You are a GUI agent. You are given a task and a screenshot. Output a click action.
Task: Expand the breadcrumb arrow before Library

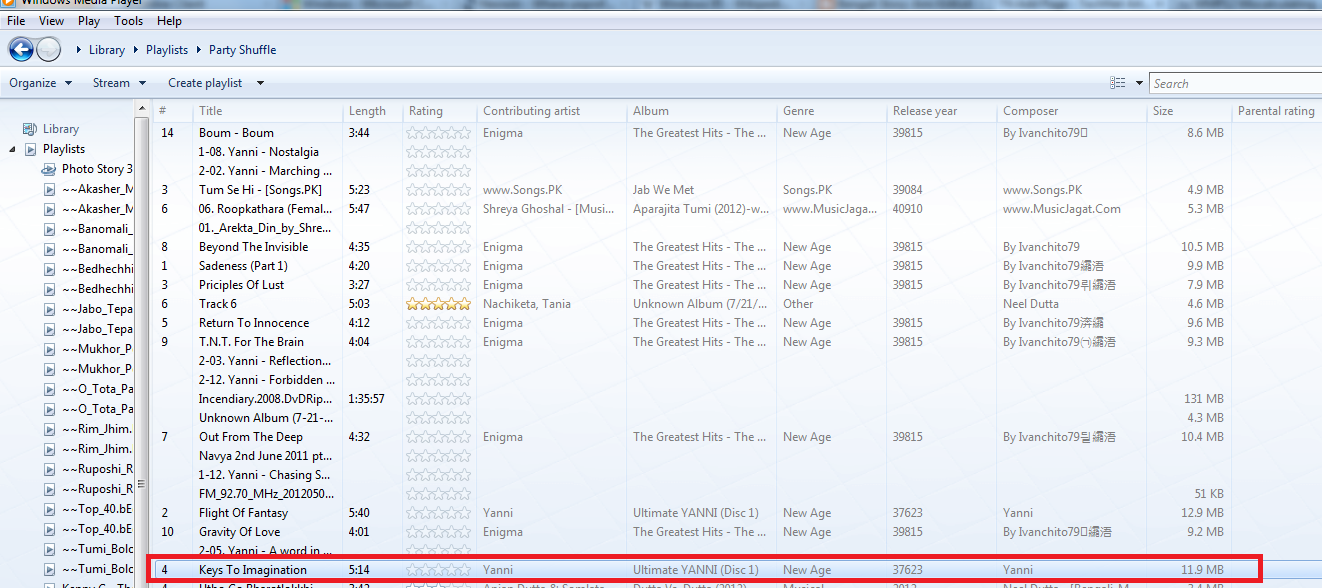pyautogui.click(x=79, y=50)
